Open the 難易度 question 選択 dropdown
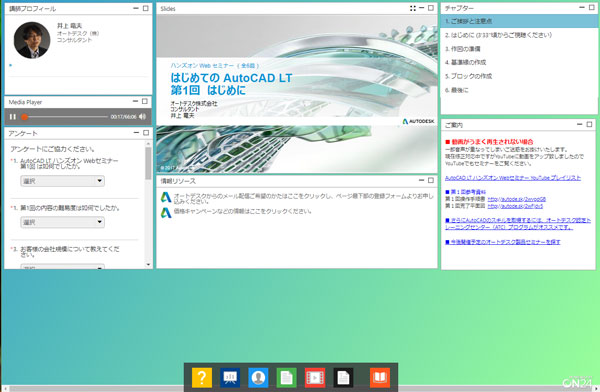Screen dimensions: 600x392 62,222
